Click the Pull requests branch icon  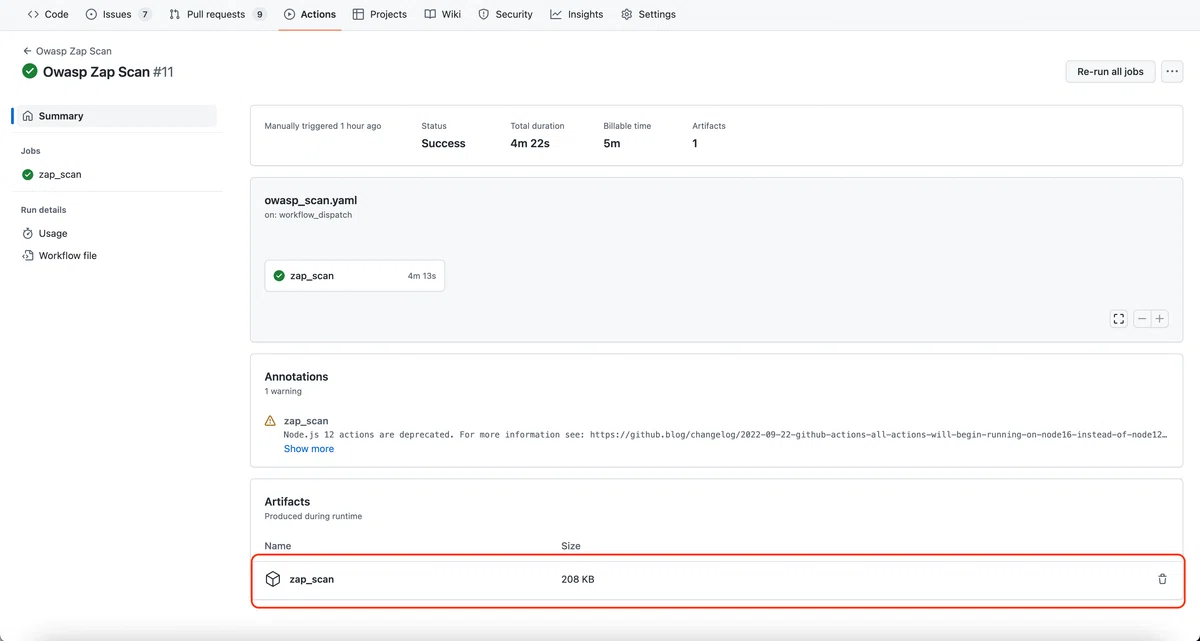click(175, 14)
